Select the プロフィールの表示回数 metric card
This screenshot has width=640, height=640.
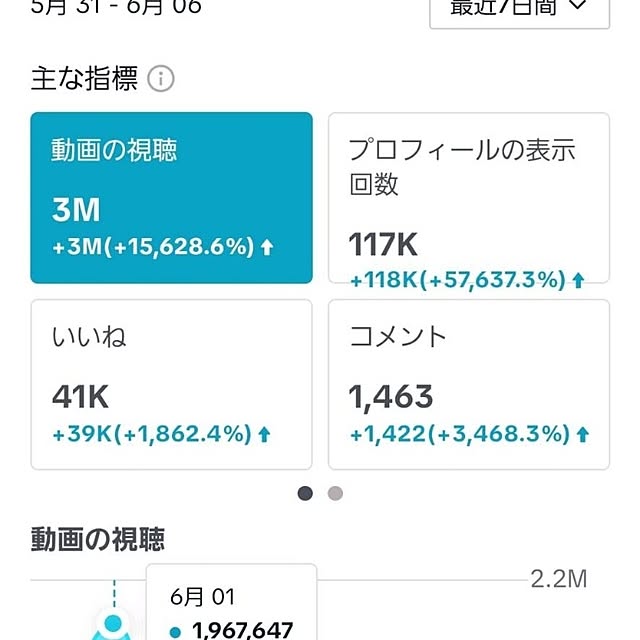[469, 198]
